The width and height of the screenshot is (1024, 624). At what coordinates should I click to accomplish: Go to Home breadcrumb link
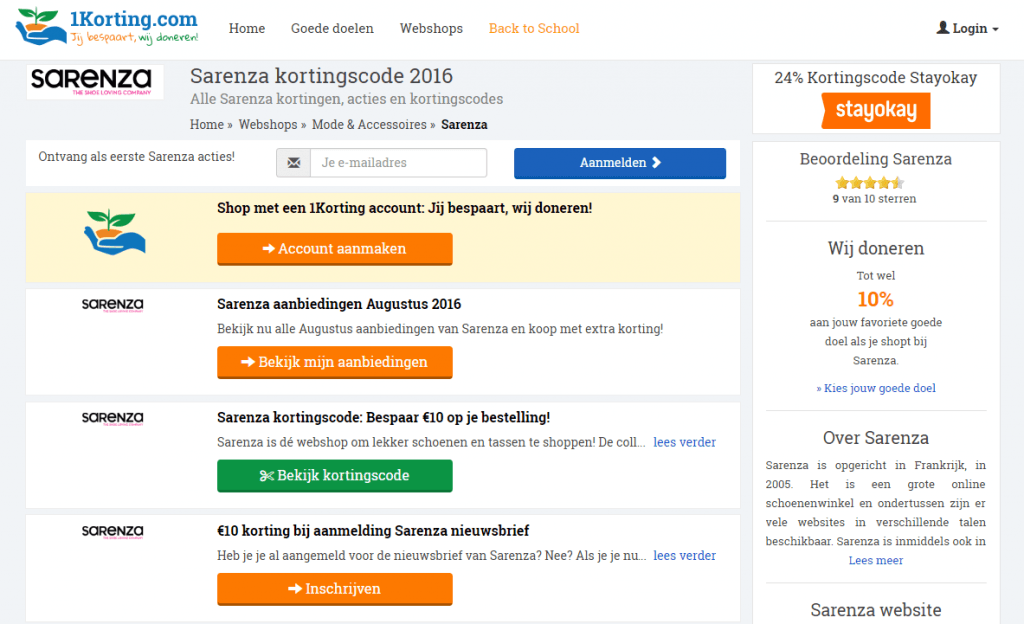click(x=207, y=124)
